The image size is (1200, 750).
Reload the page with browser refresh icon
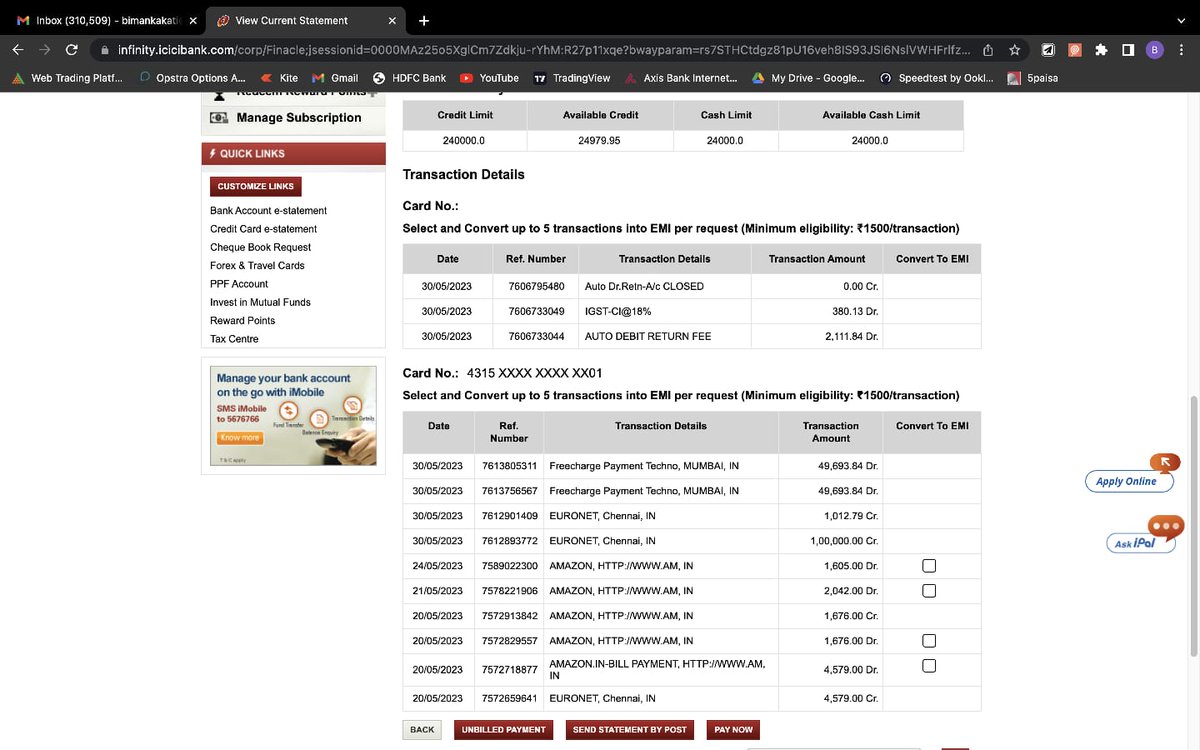tap(71, 49)
